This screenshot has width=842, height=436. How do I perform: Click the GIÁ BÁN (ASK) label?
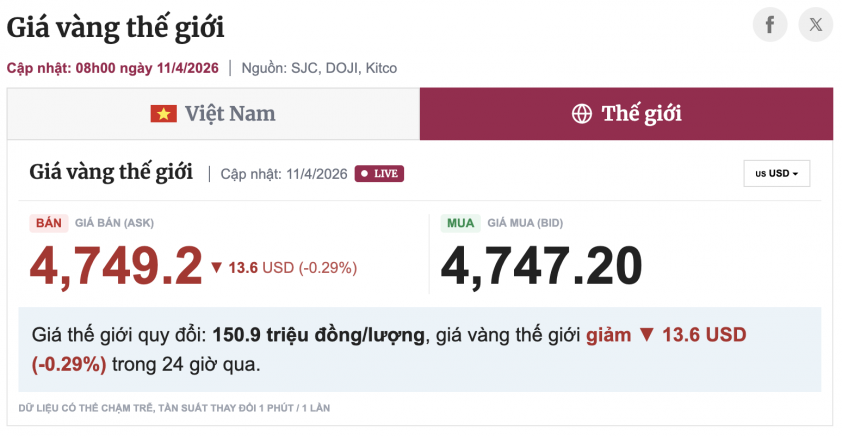pyautogui.click(x=114, y=223)
